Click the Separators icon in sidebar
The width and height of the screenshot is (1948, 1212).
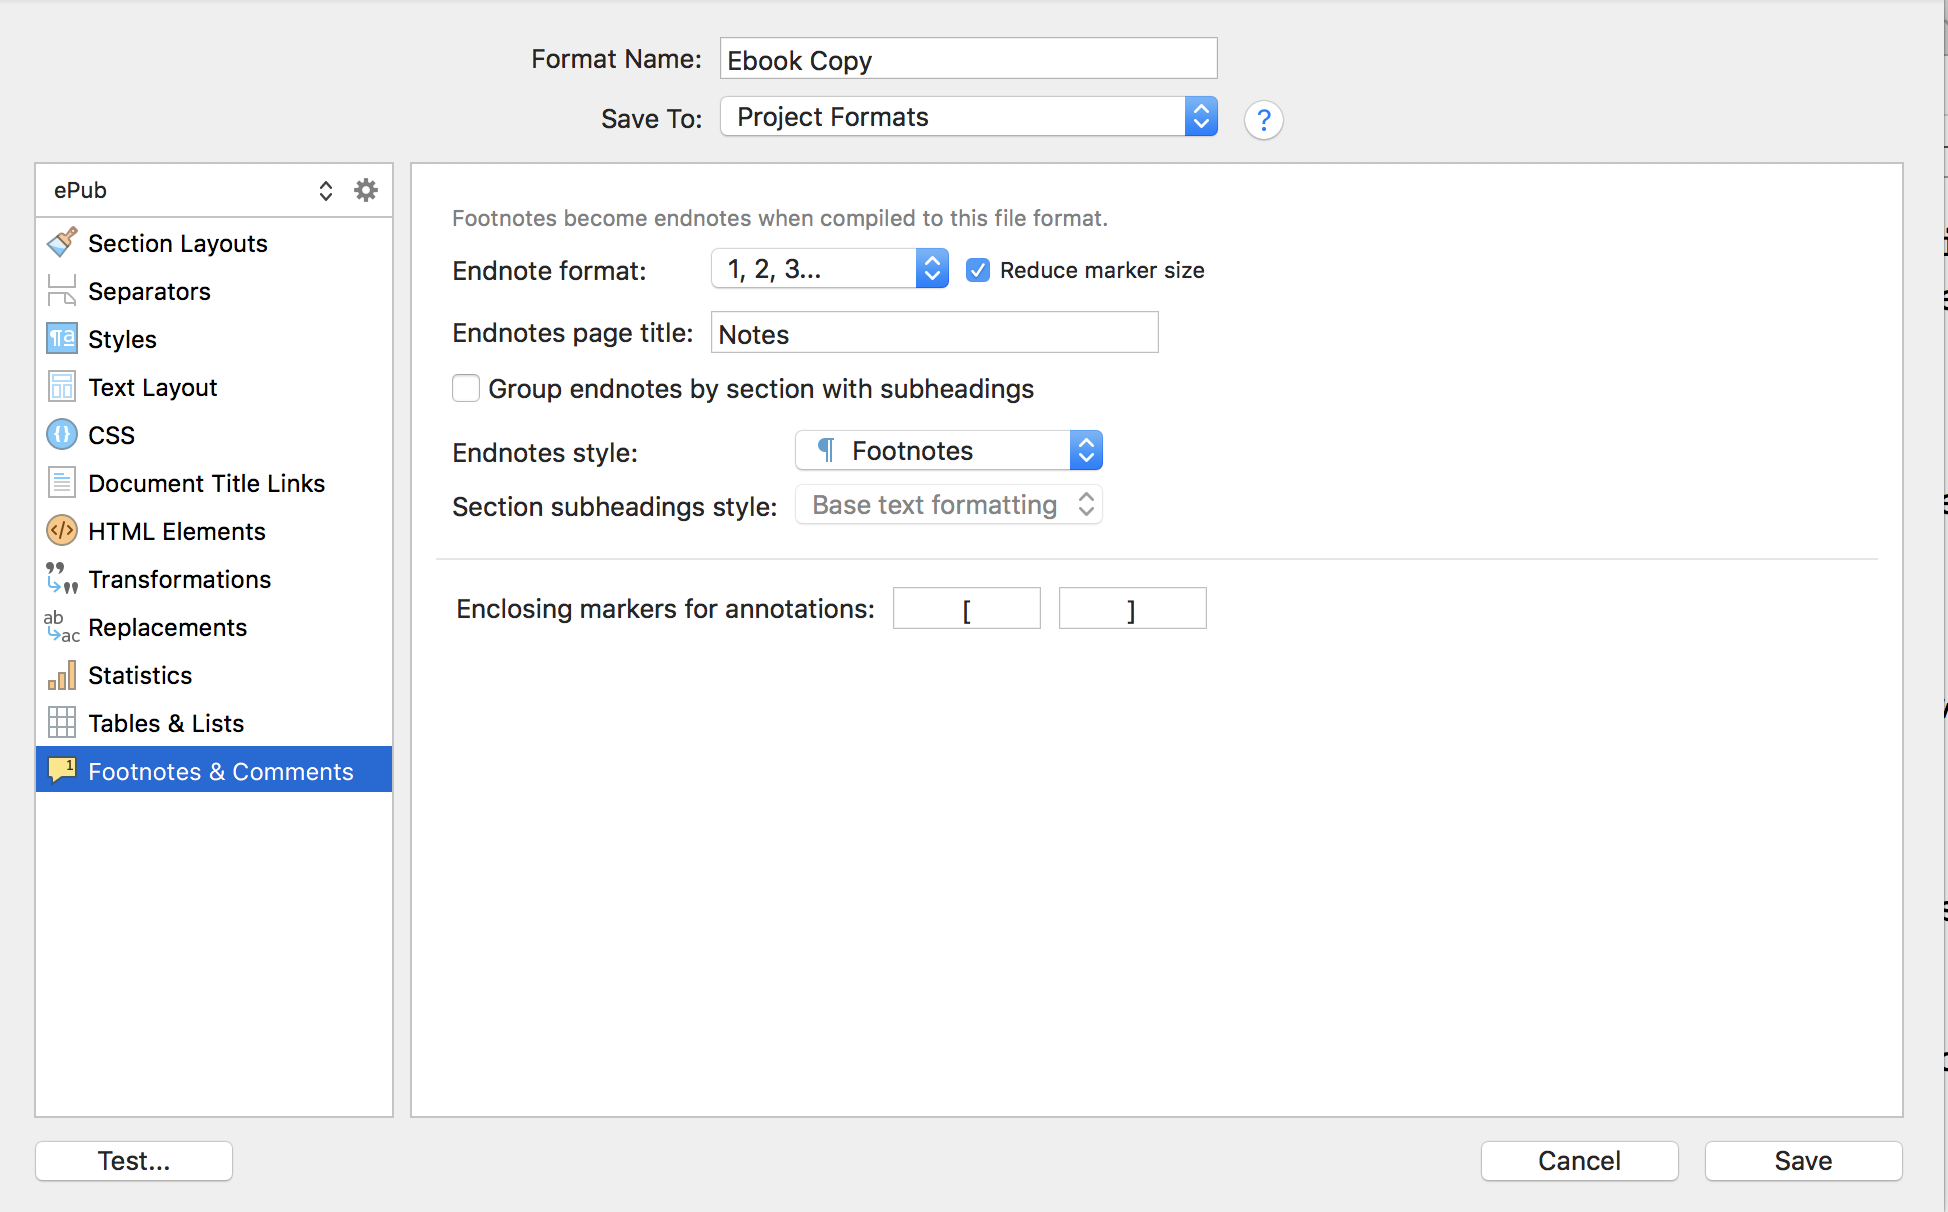62,290
